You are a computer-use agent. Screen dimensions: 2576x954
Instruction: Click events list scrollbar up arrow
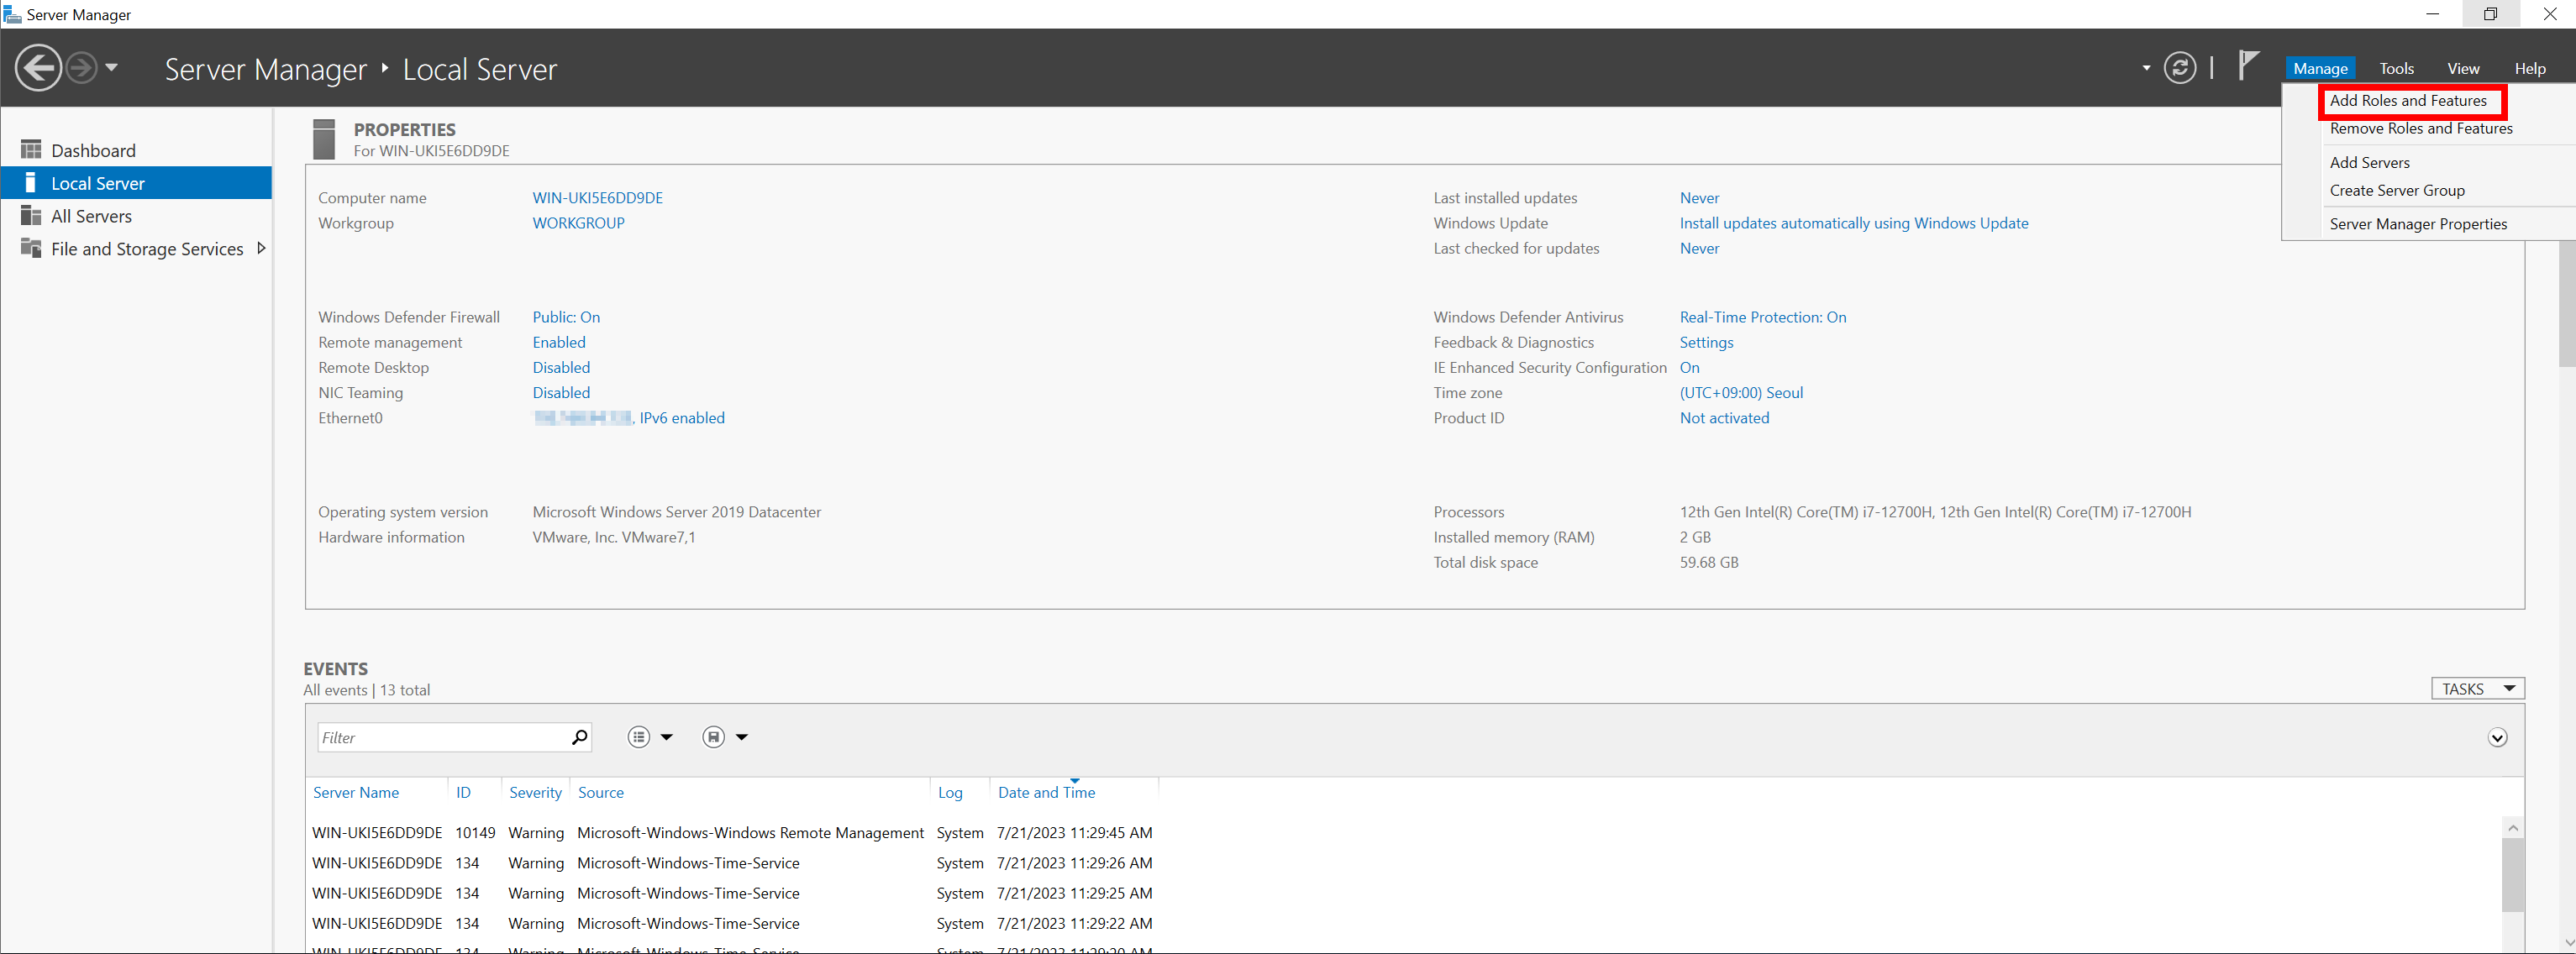click(x=2512, y=828)
